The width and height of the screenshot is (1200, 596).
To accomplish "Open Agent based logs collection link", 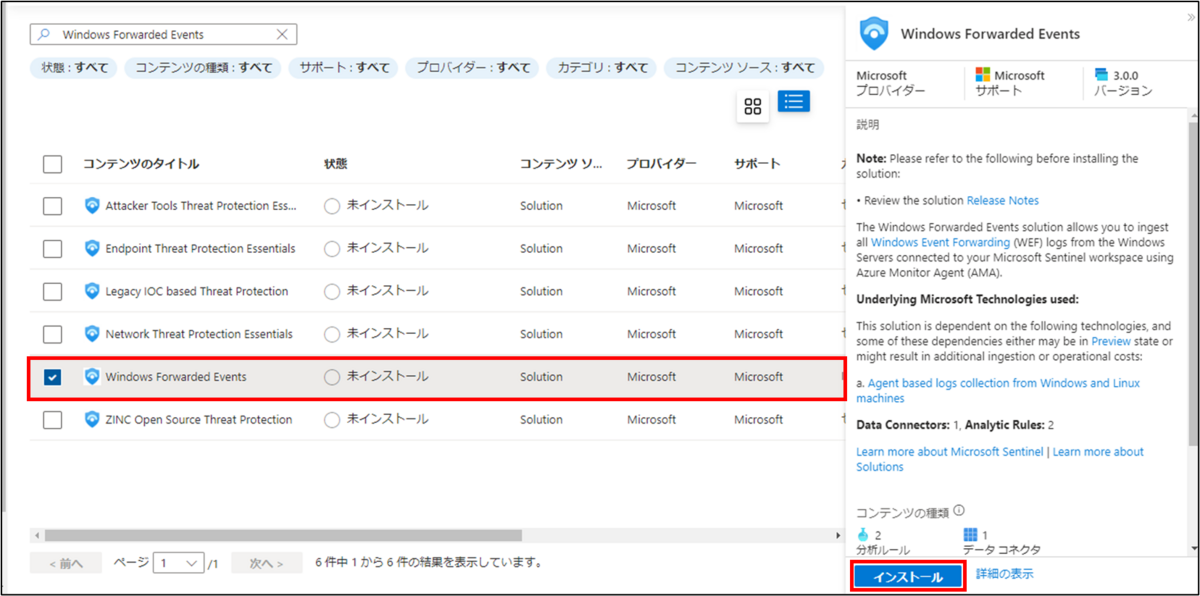I will (x=998, y=390).
